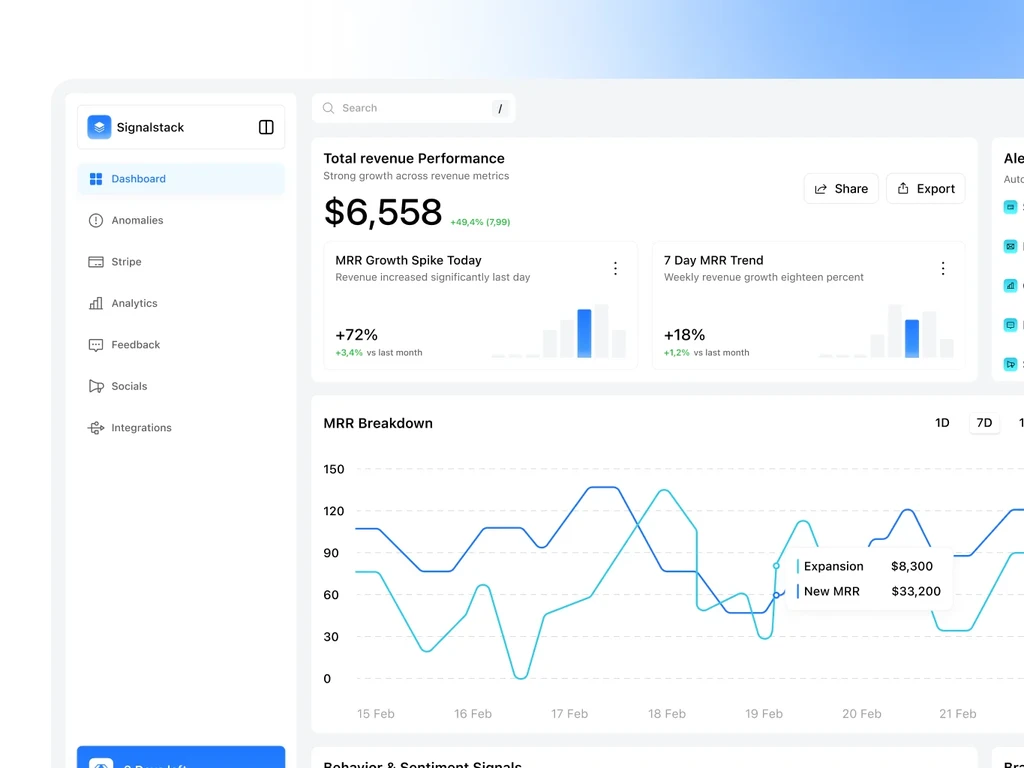Open Socials megaphone icon

(96, 387)
